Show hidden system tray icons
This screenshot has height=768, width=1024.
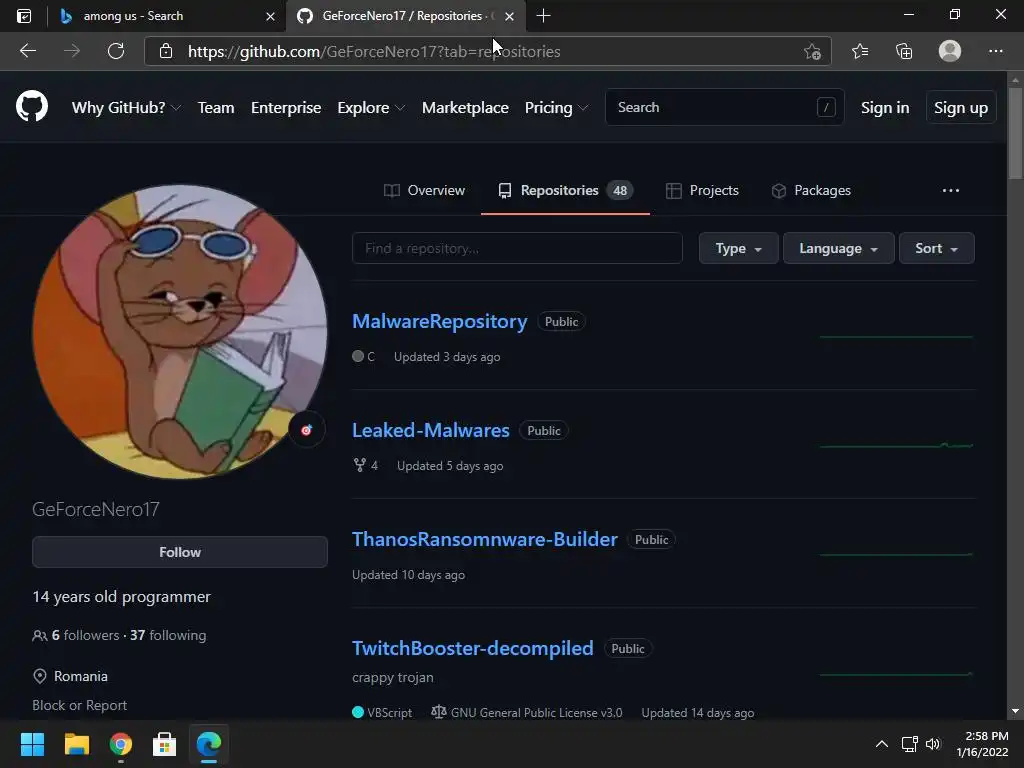pyautogui.click(x=882, y=744)
